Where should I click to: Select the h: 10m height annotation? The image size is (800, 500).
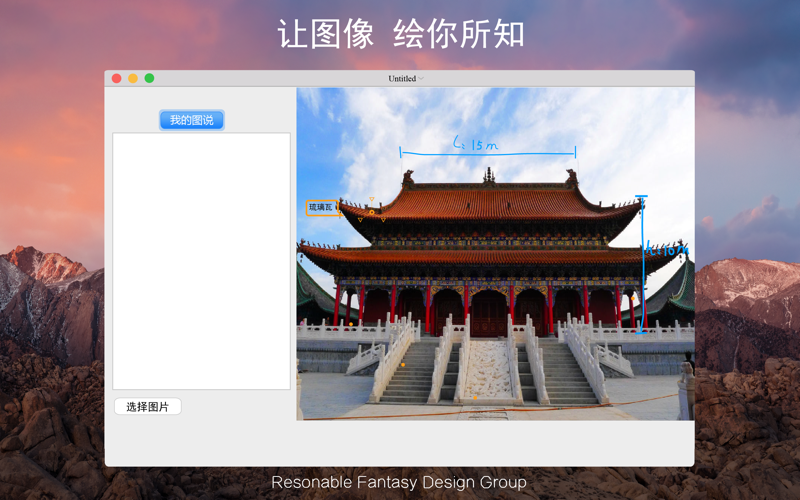667,249
